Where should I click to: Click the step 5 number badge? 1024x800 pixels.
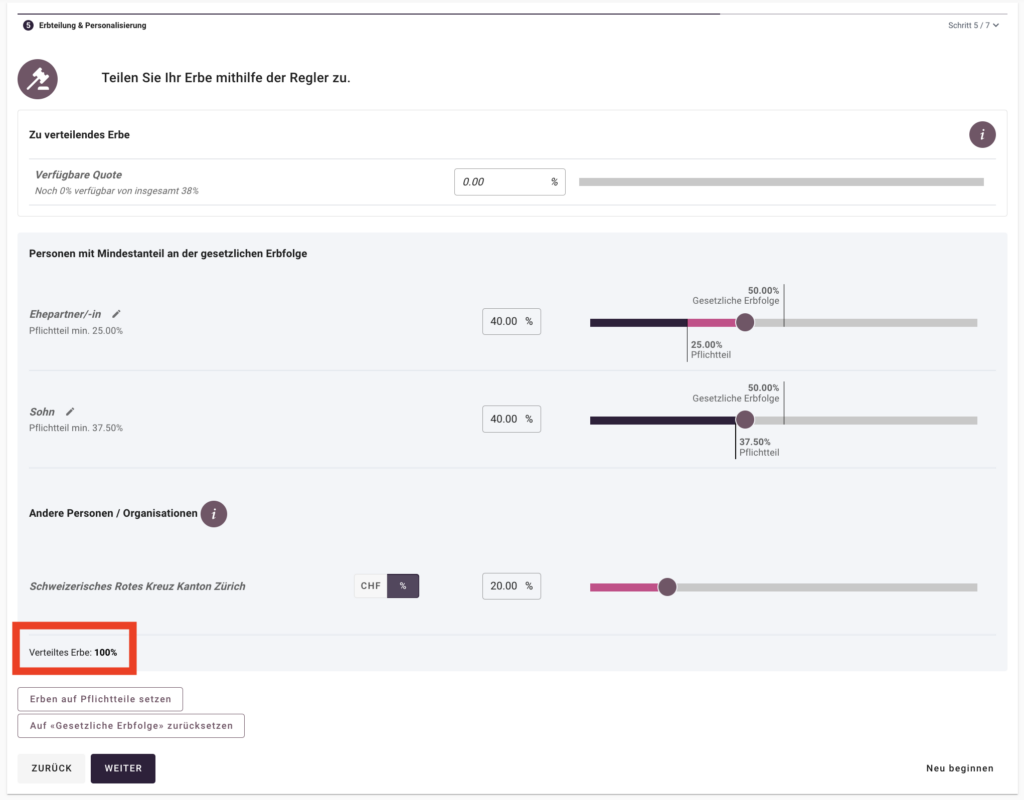(28, 25)
